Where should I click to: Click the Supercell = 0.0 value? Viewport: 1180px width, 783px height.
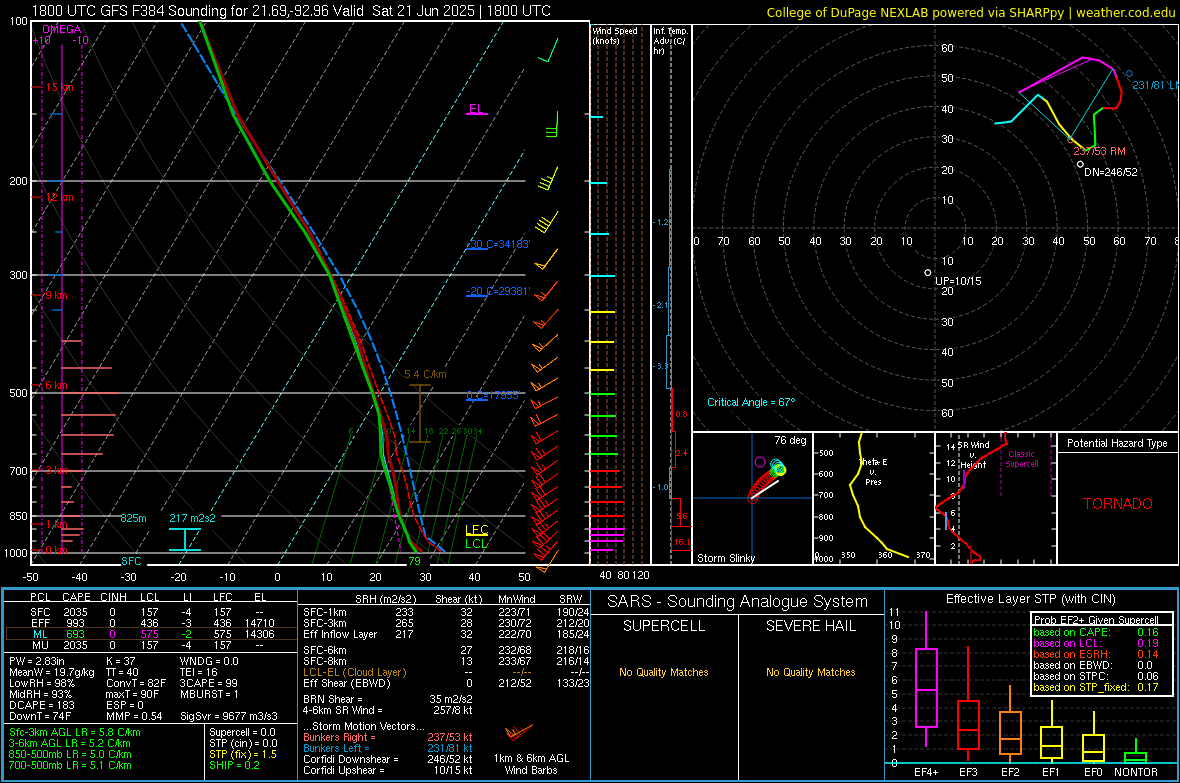242,732
